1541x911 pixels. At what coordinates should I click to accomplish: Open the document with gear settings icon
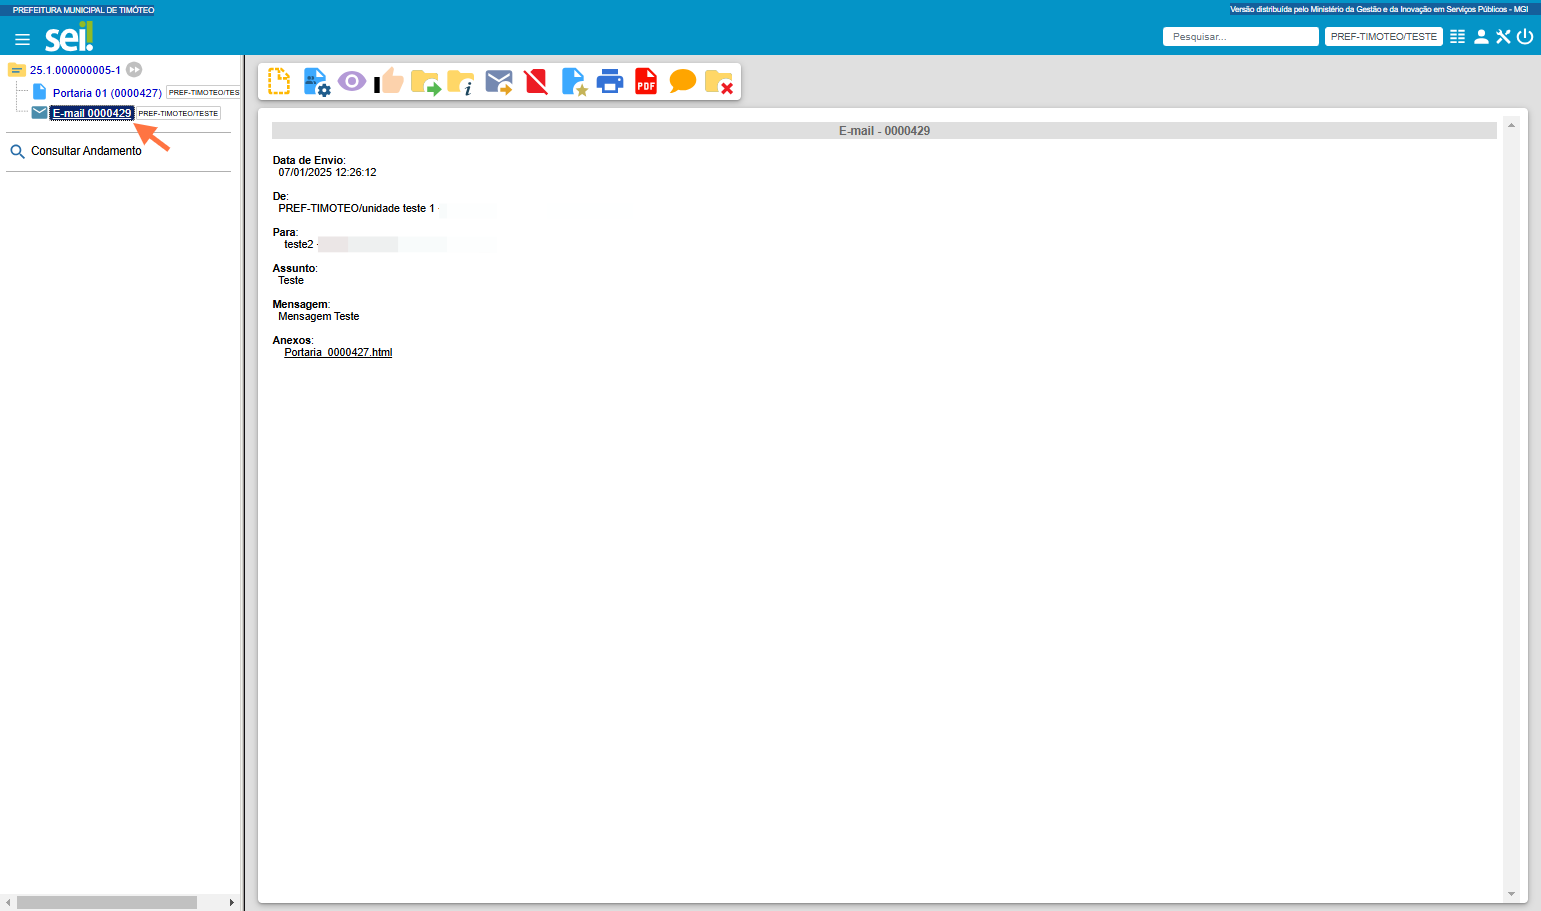coord(316,82)
